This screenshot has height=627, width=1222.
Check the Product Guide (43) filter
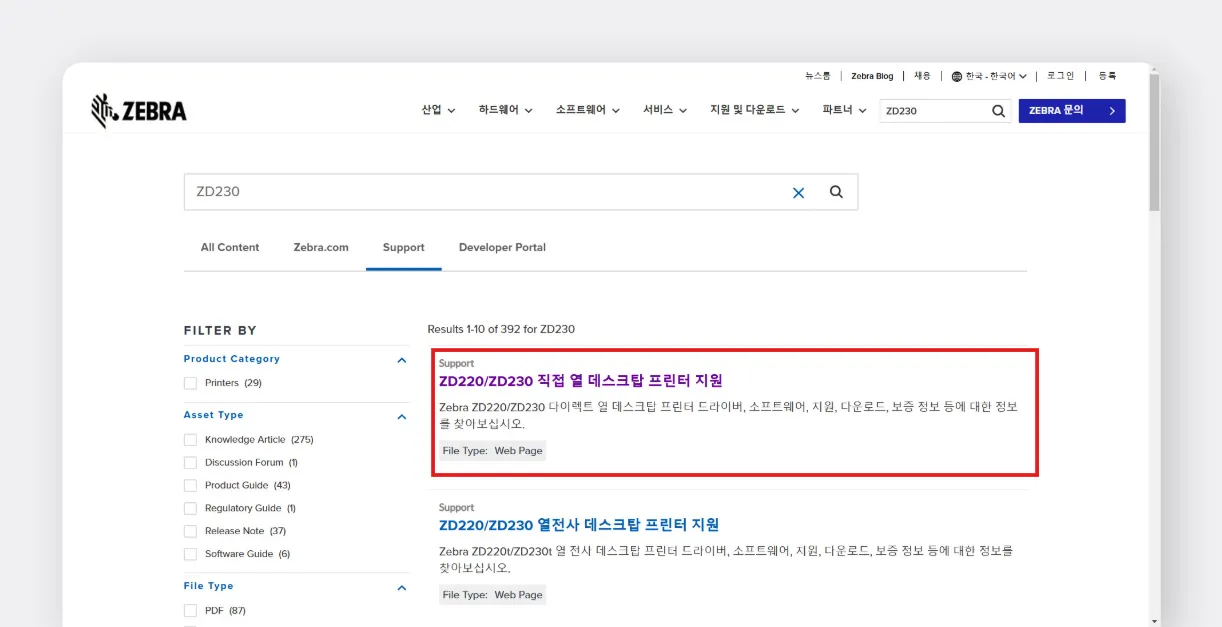190,486
